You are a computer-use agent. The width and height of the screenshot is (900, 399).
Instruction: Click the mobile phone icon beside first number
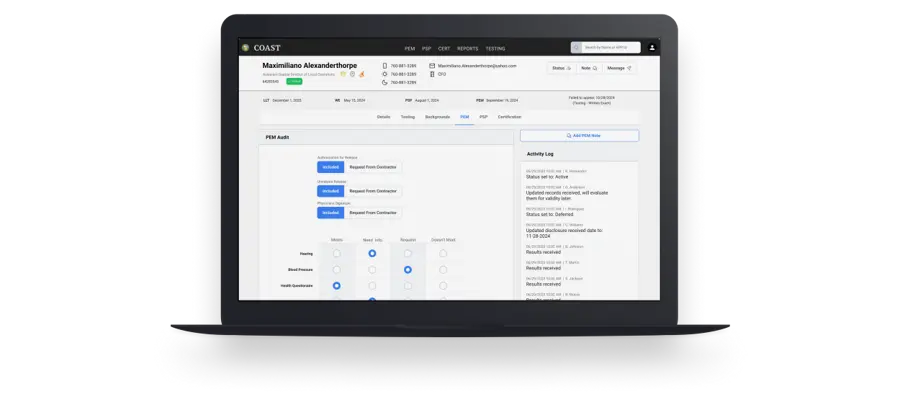(385, 65)
